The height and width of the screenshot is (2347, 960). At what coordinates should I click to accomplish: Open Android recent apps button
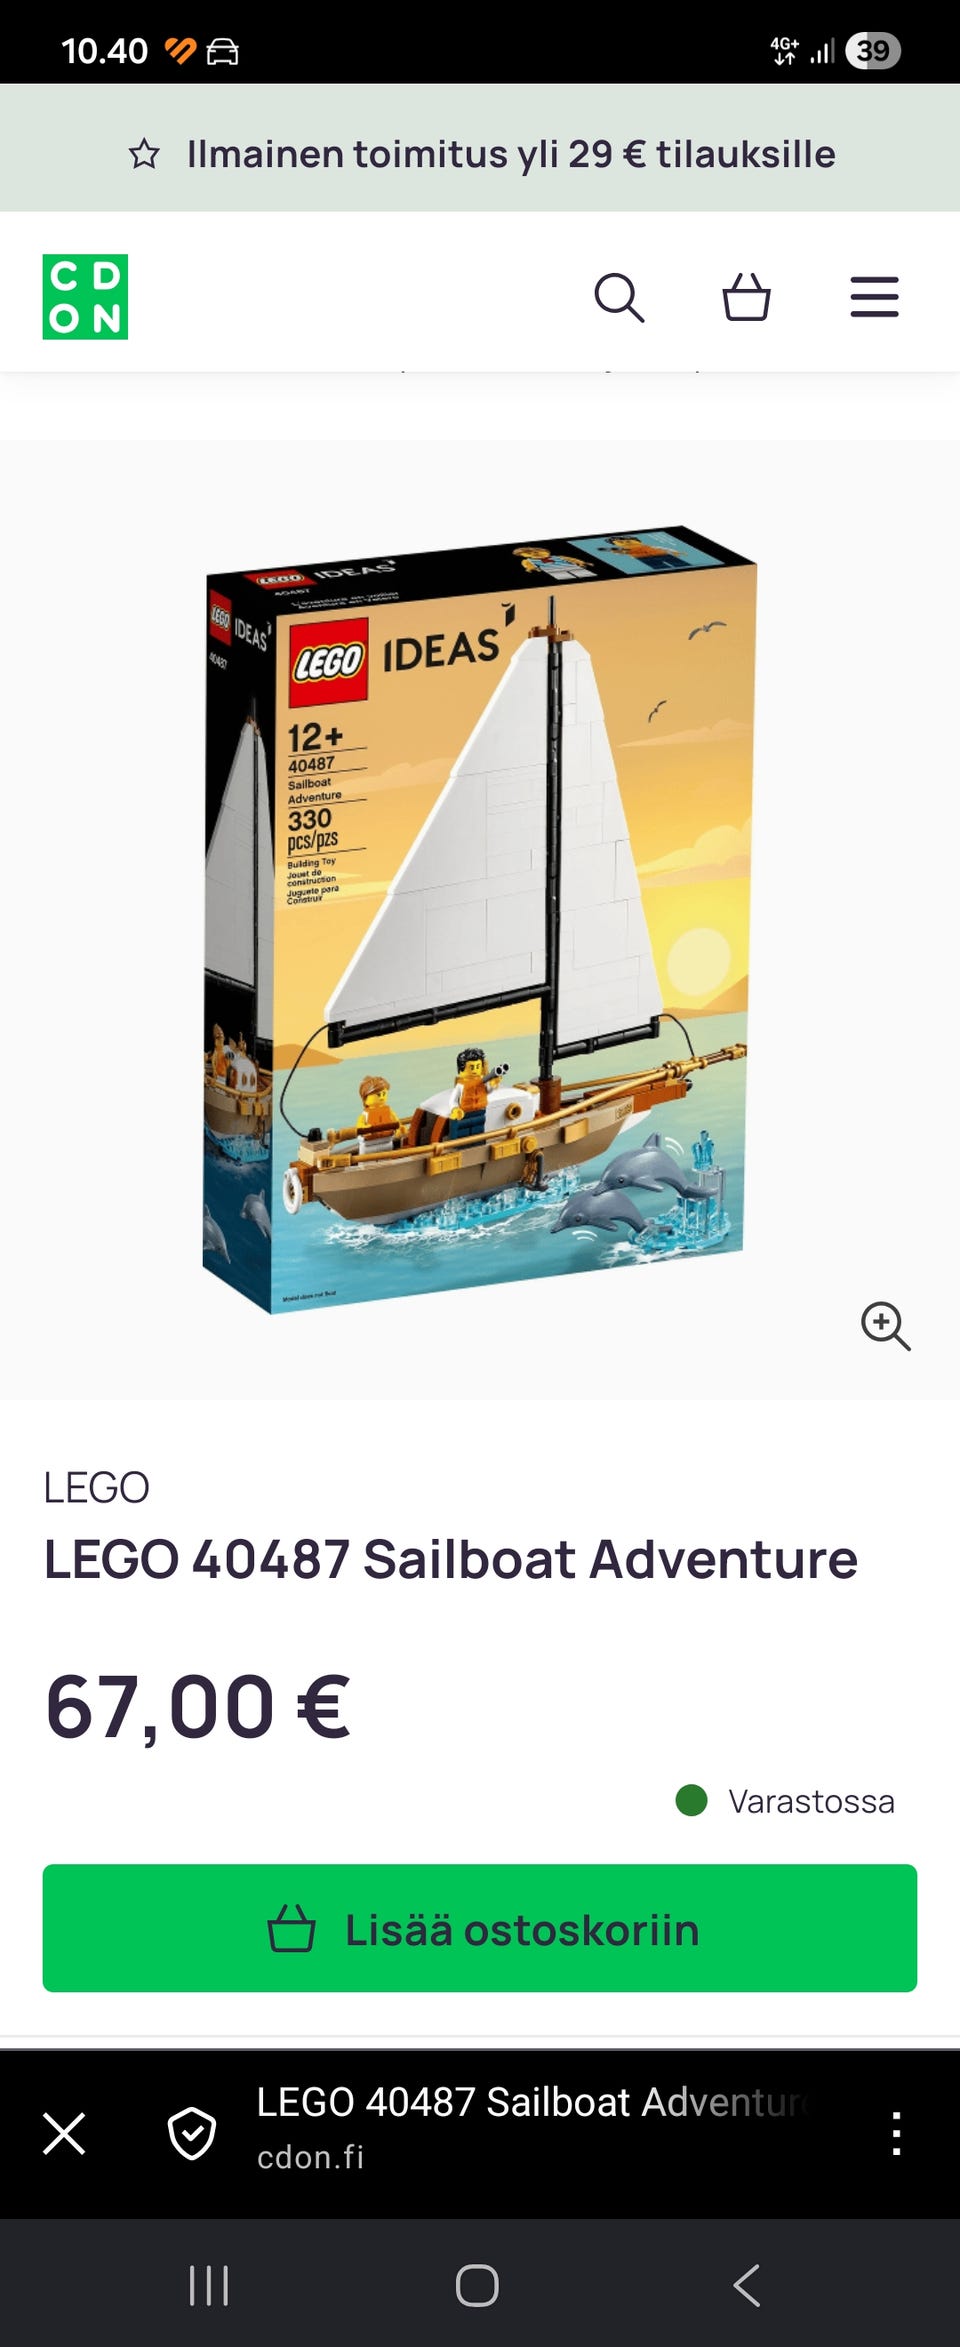tap(209, 2286)
